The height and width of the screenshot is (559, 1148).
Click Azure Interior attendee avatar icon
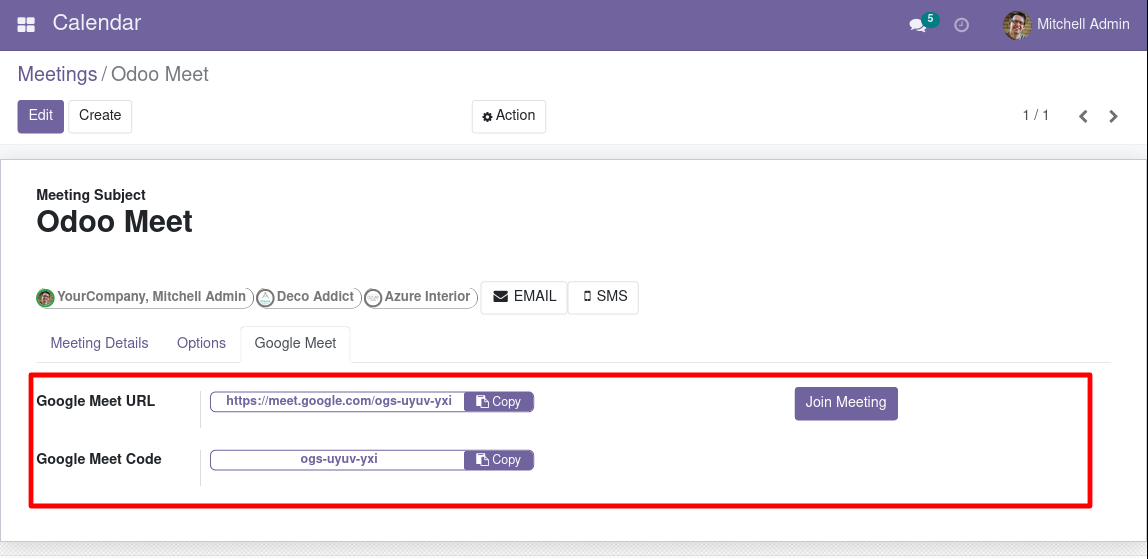pyautogui.click(x=373, y=298)
